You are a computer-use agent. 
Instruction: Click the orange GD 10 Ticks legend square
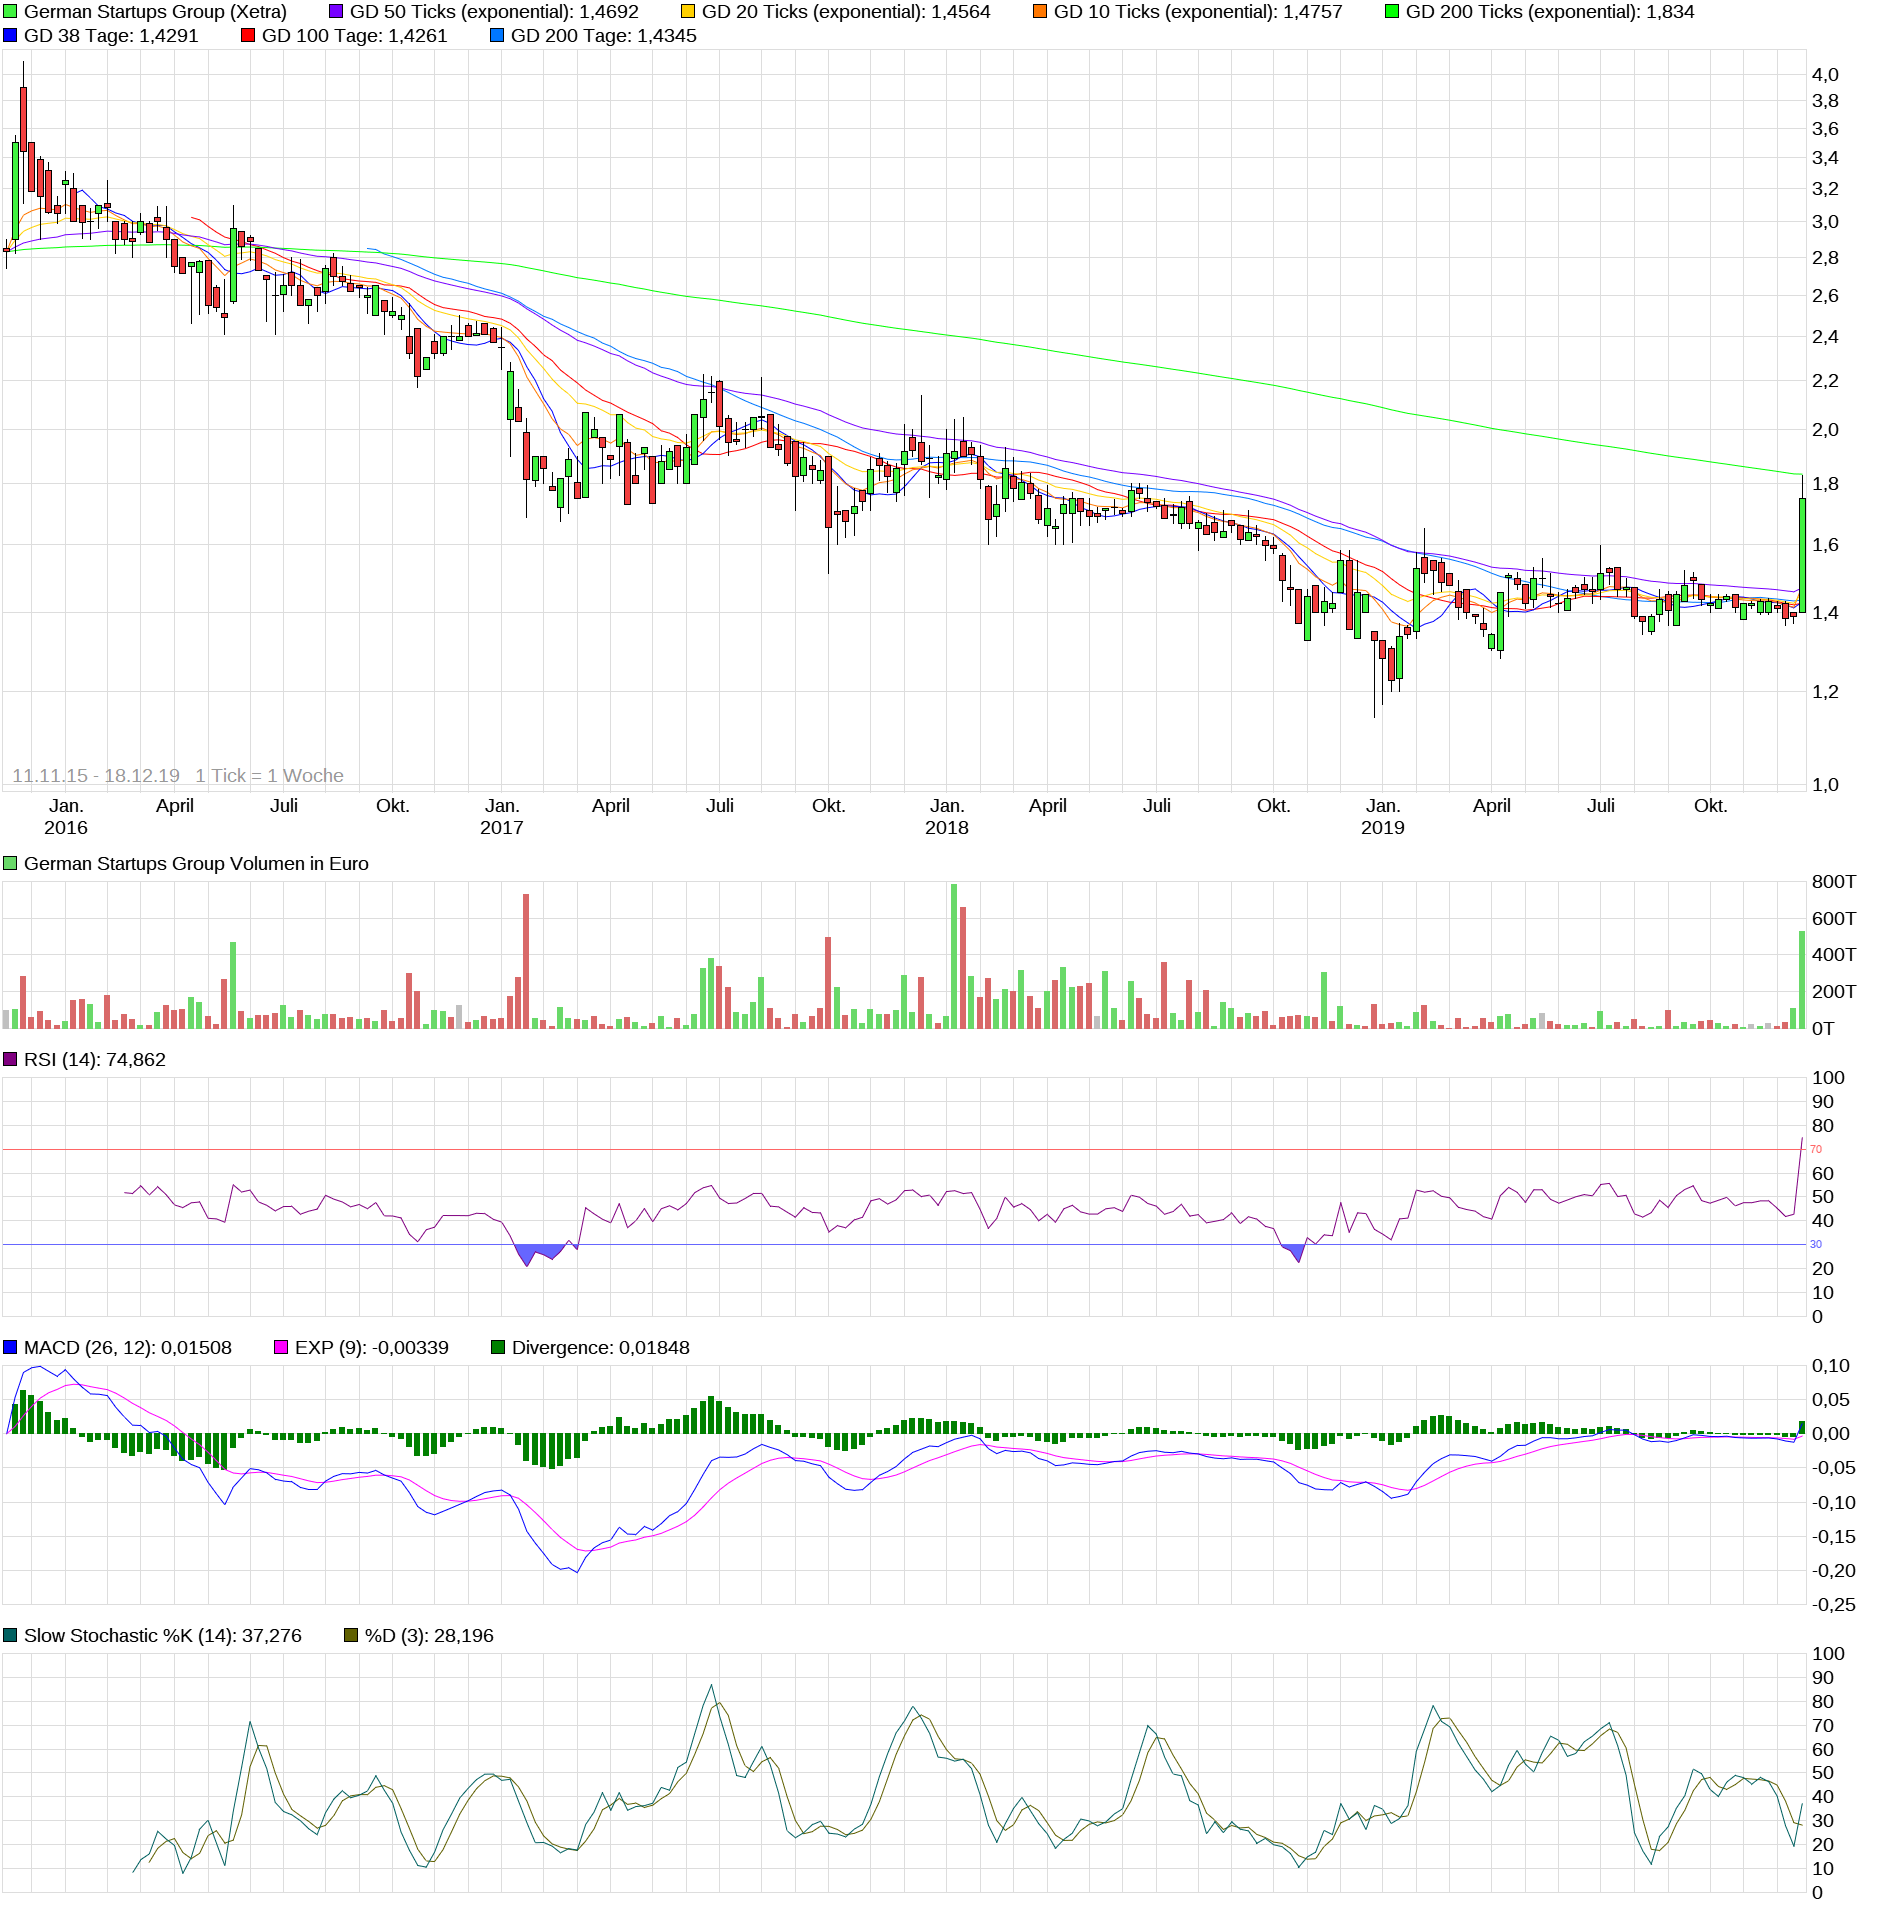pos(1040,12)
